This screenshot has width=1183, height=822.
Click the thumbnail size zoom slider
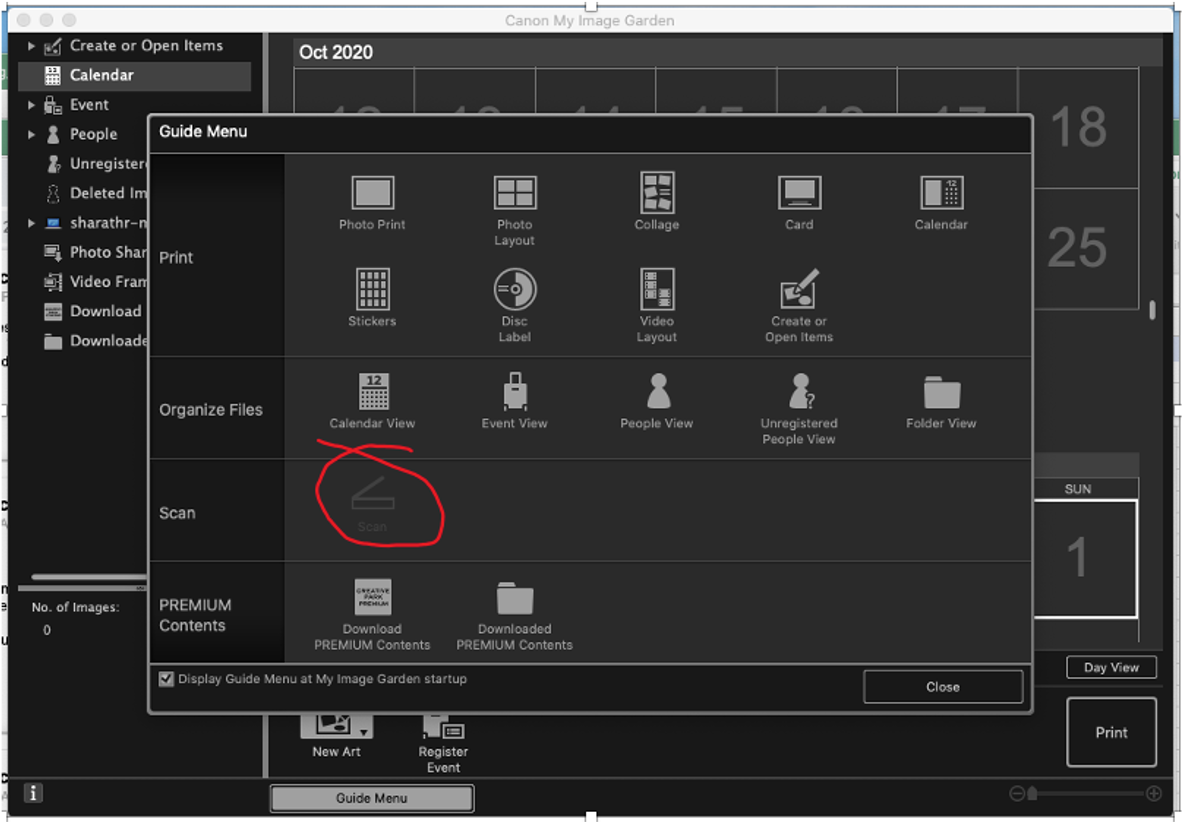pyautogui.click(x=1085, y=794)
